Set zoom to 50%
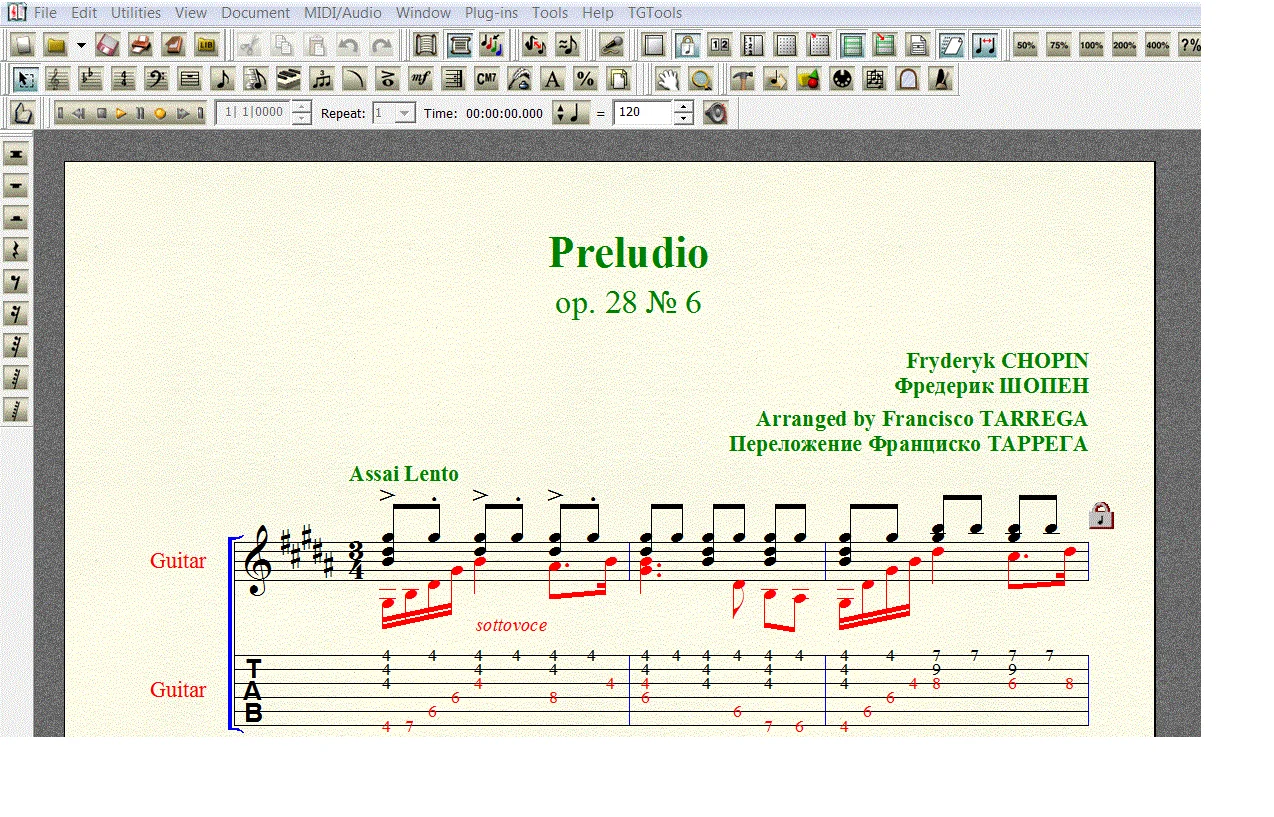Viewport: 1274px width, 817px height. [x=1026, y=45]
